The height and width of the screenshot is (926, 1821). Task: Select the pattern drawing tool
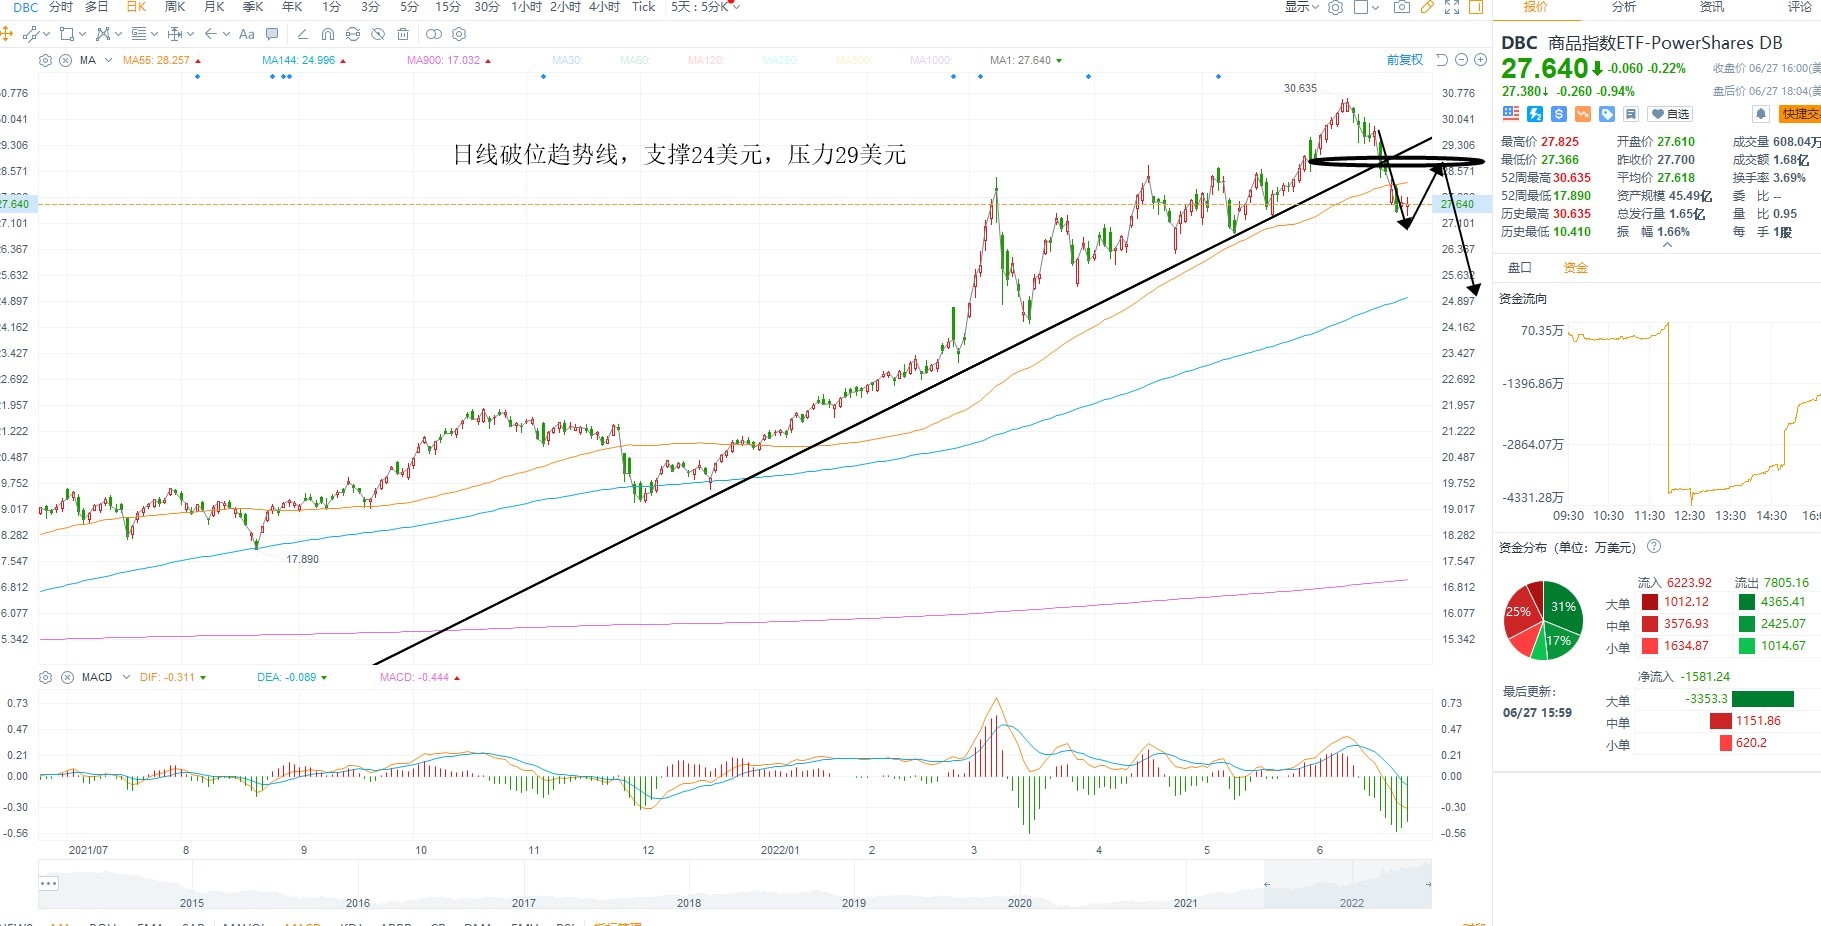tap(102, 34)
